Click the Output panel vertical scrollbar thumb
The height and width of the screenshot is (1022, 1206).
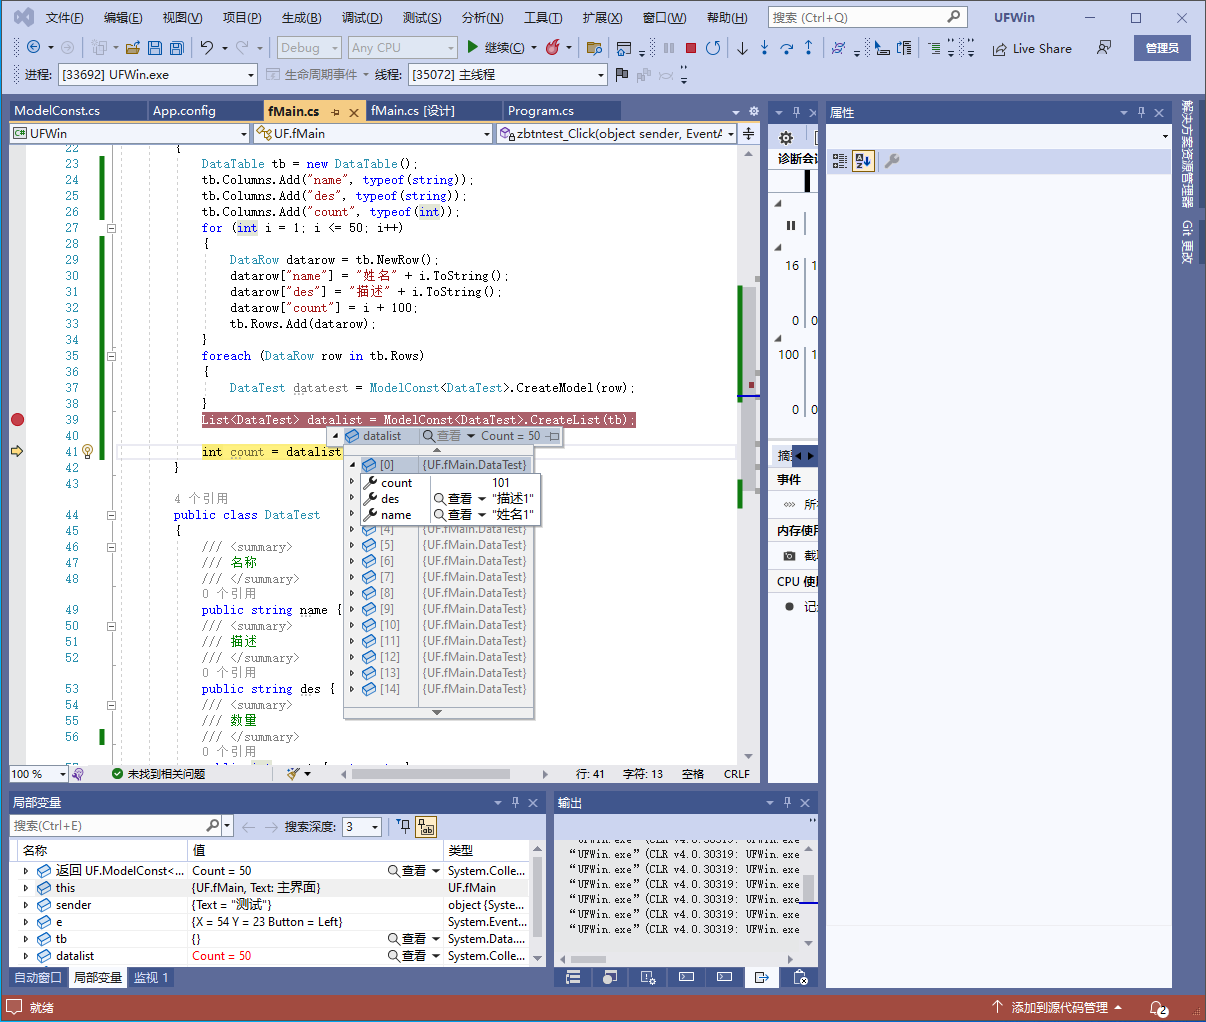808,889
